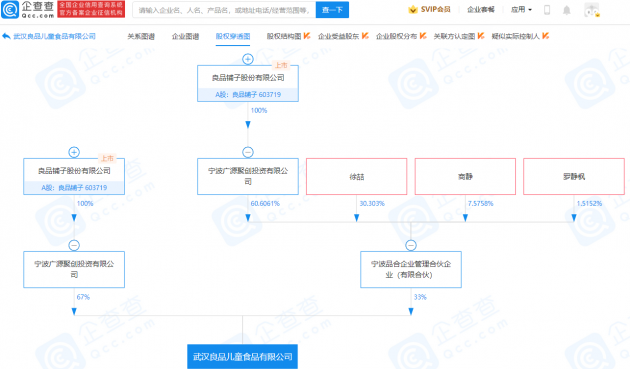Click the 33% share label
The image size is (630, 369).
pos(420,297)
